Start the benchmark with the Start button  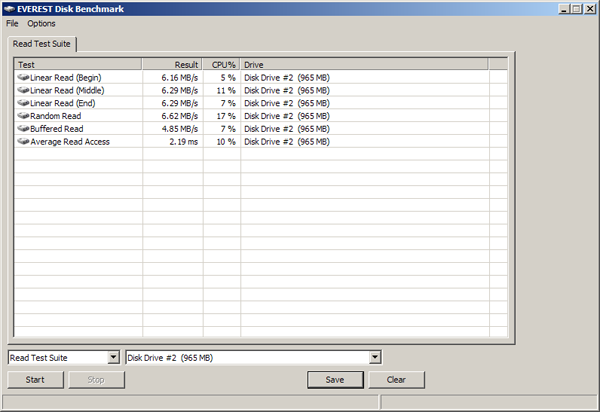coord(35,380)
